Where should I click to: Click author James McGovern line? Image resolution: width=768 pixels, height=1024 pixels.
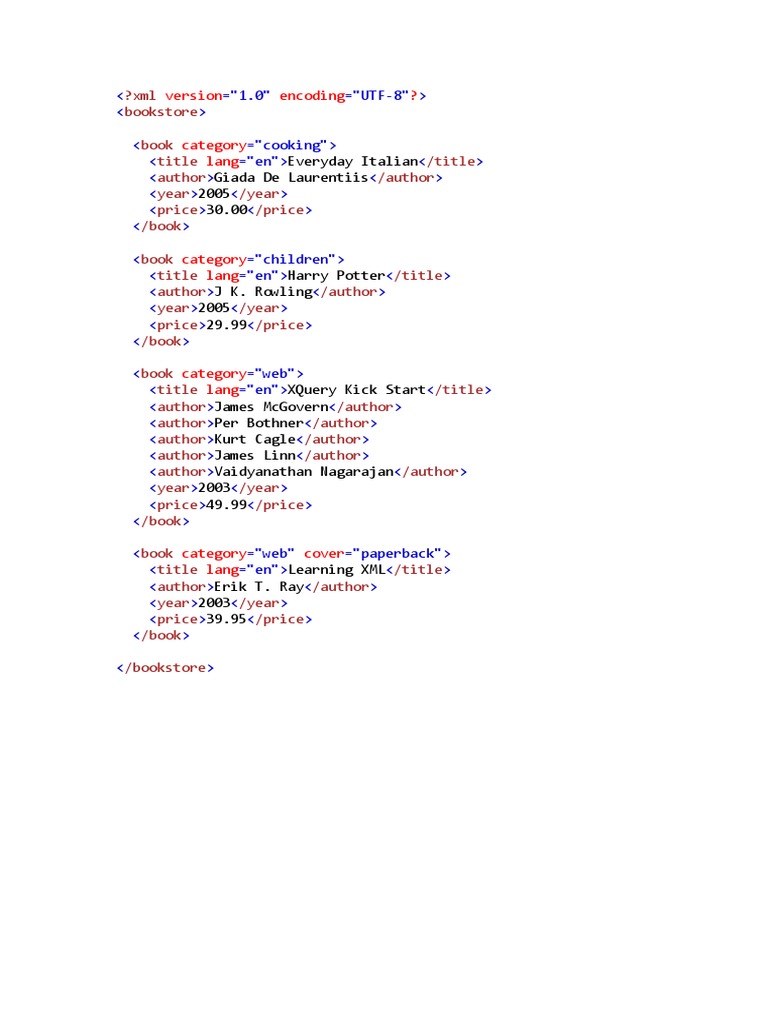(x=276, y=406)
